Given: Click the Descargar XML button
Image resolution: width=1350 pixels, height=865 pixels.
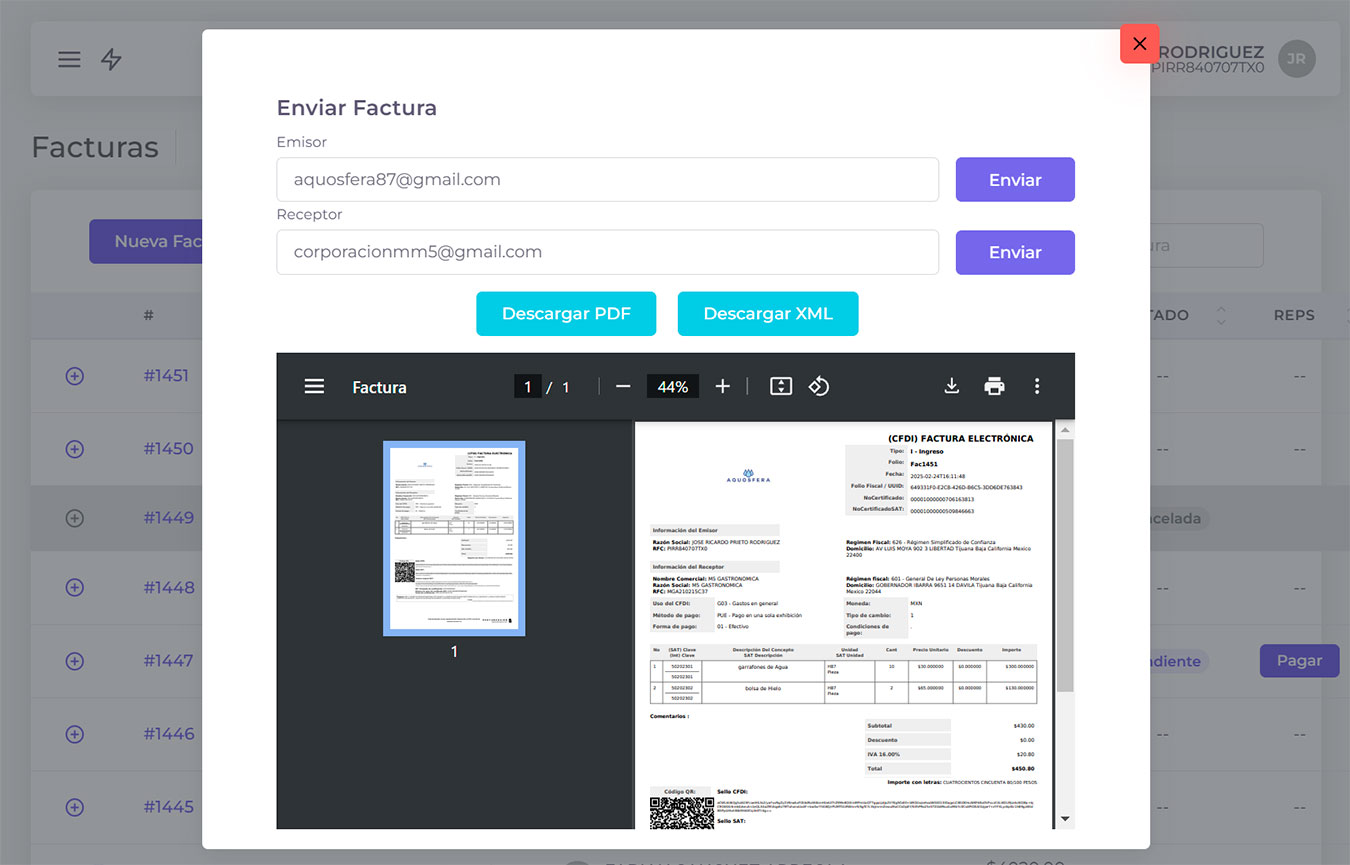Looking at the screenshot, I should pos(767,314).
